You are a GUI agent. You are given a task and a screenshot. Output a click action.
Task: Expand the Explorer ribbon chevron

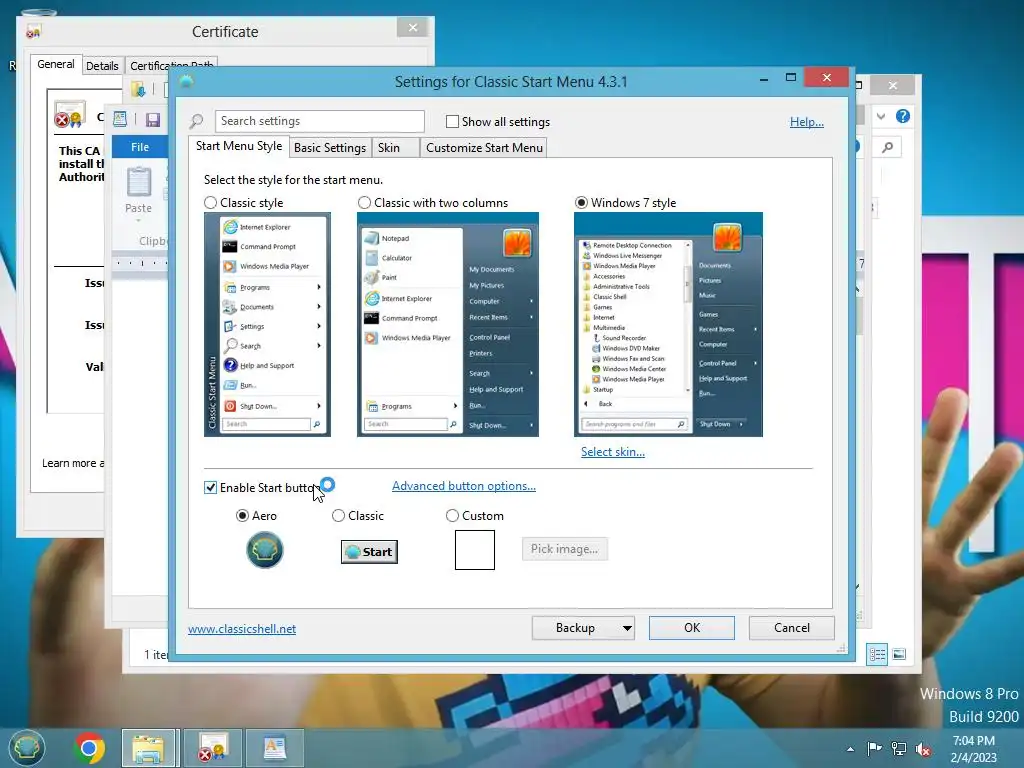coord(881,116)
